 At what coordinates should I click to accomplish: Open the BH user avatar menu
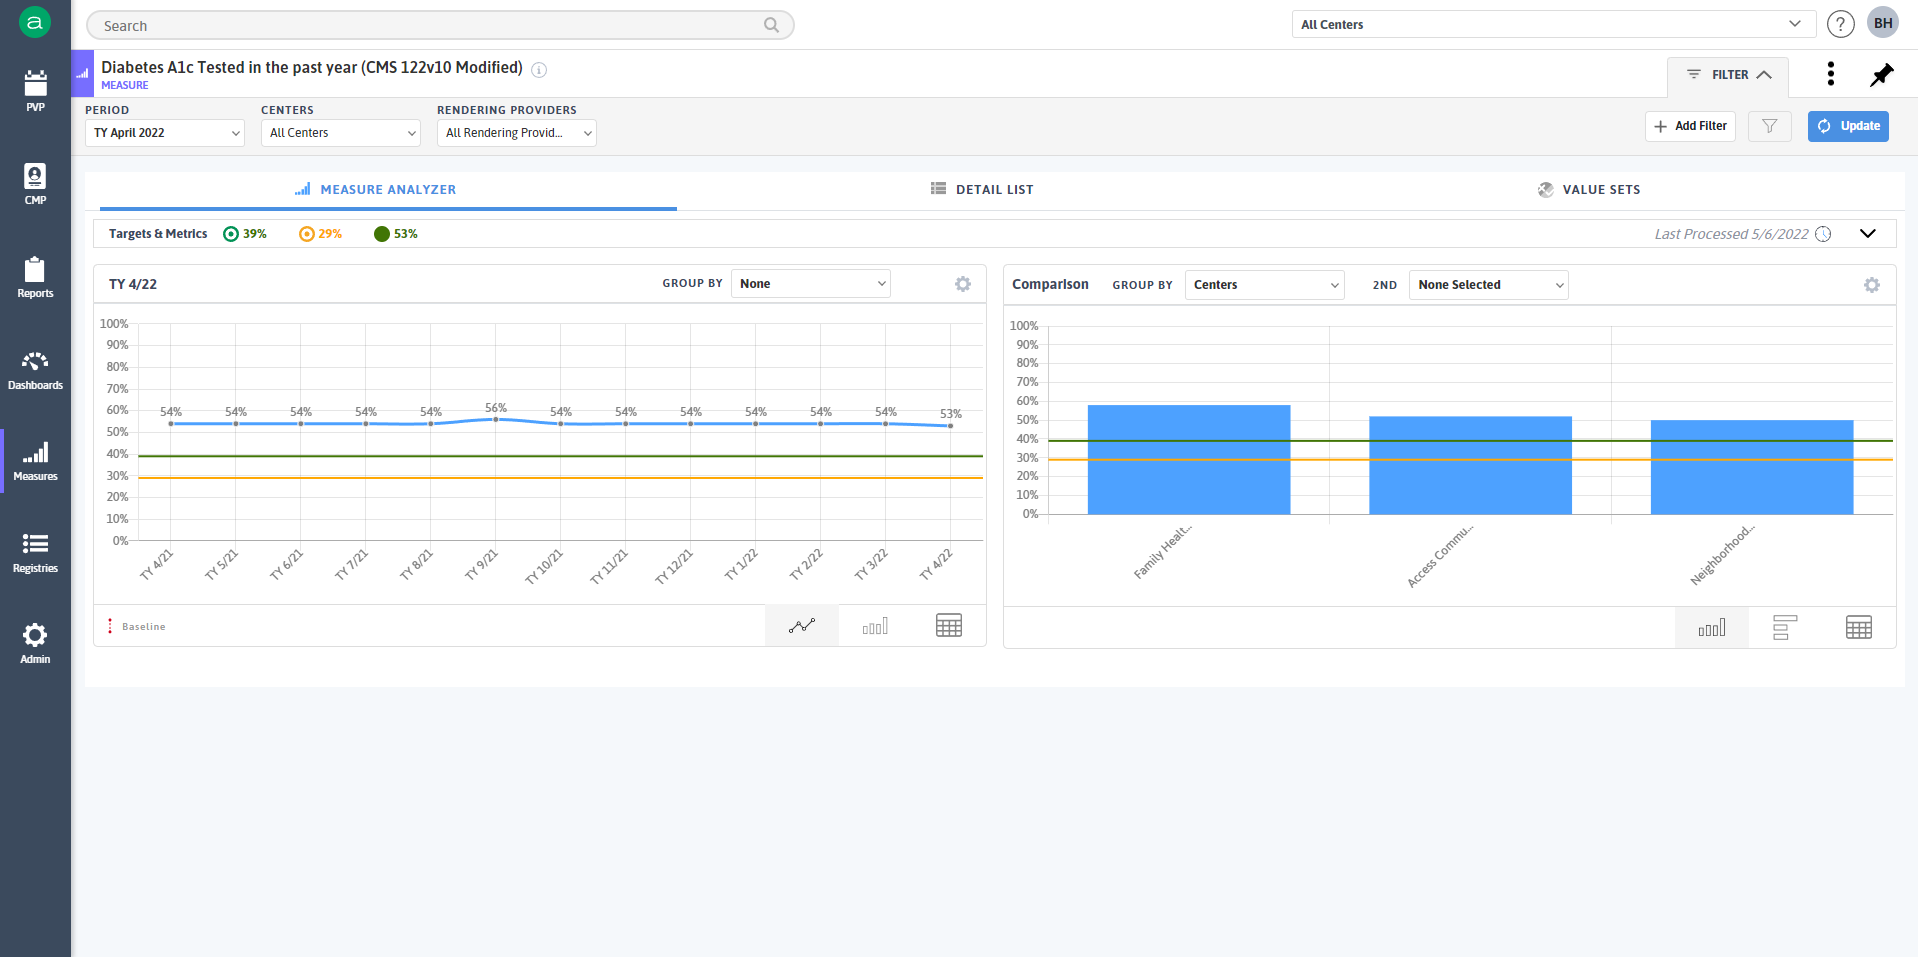pos(1883,23)
